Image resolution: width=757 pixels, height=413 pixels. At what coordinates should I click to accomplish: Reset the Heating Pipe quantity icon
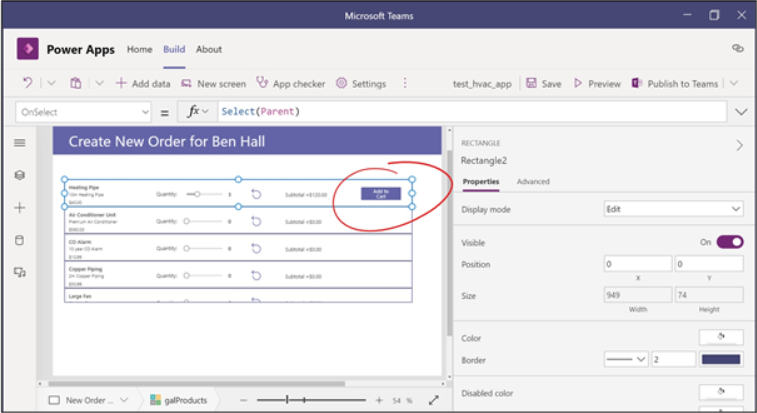click(256, 194)
